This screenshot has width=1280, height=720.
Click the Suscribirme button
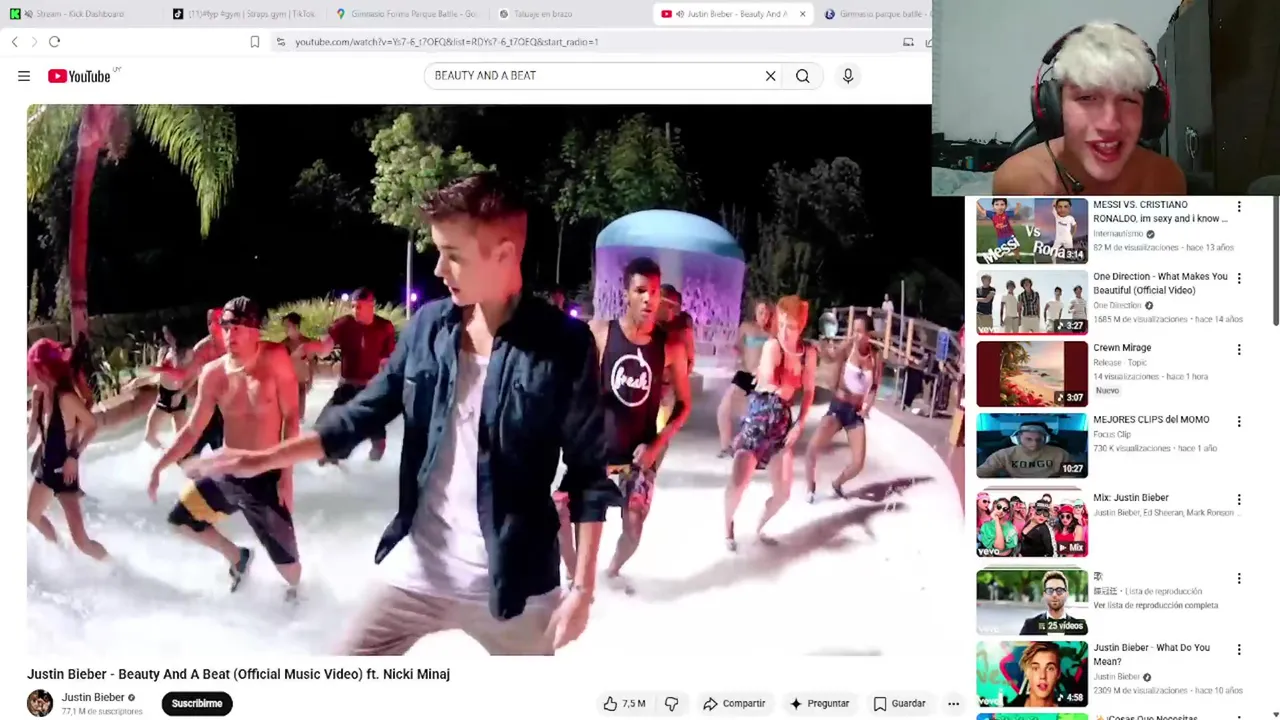[197, 703]
